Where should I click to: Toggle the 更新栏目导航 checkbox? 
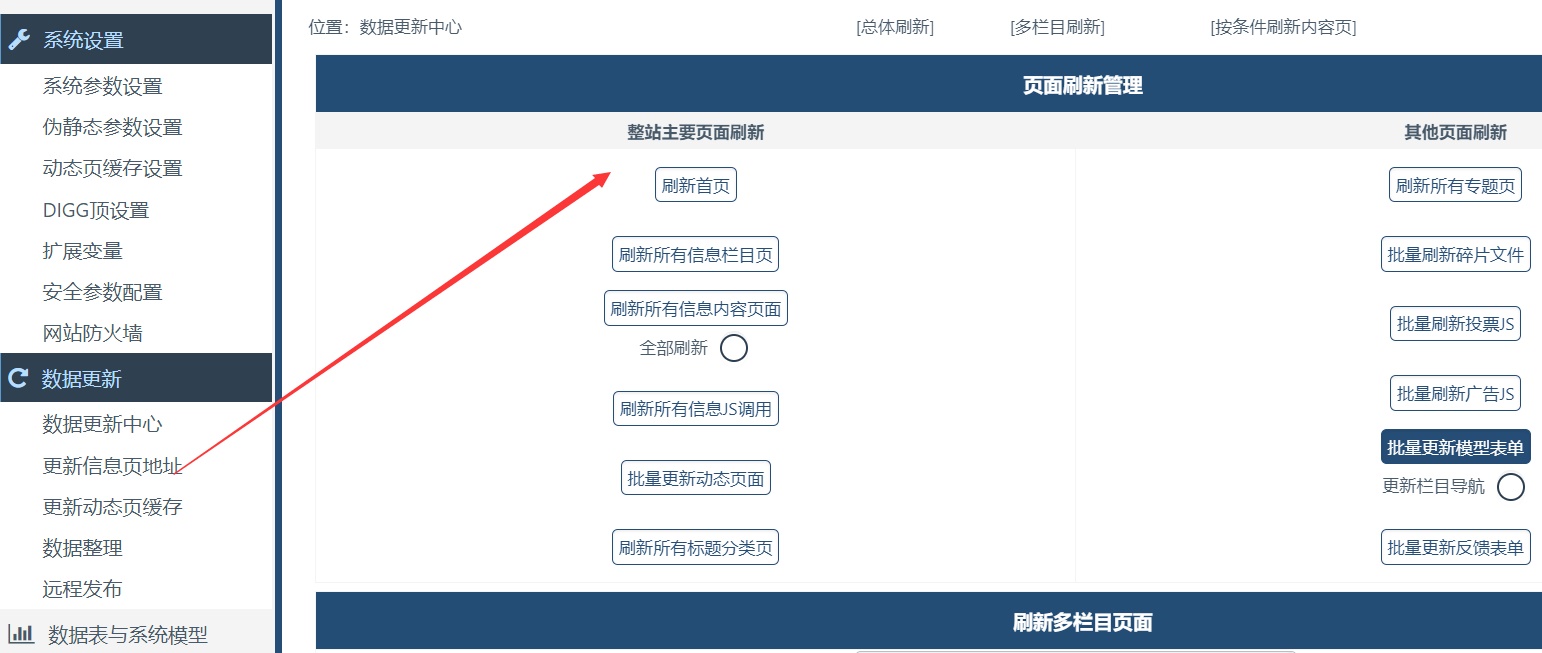[1511, 487]
